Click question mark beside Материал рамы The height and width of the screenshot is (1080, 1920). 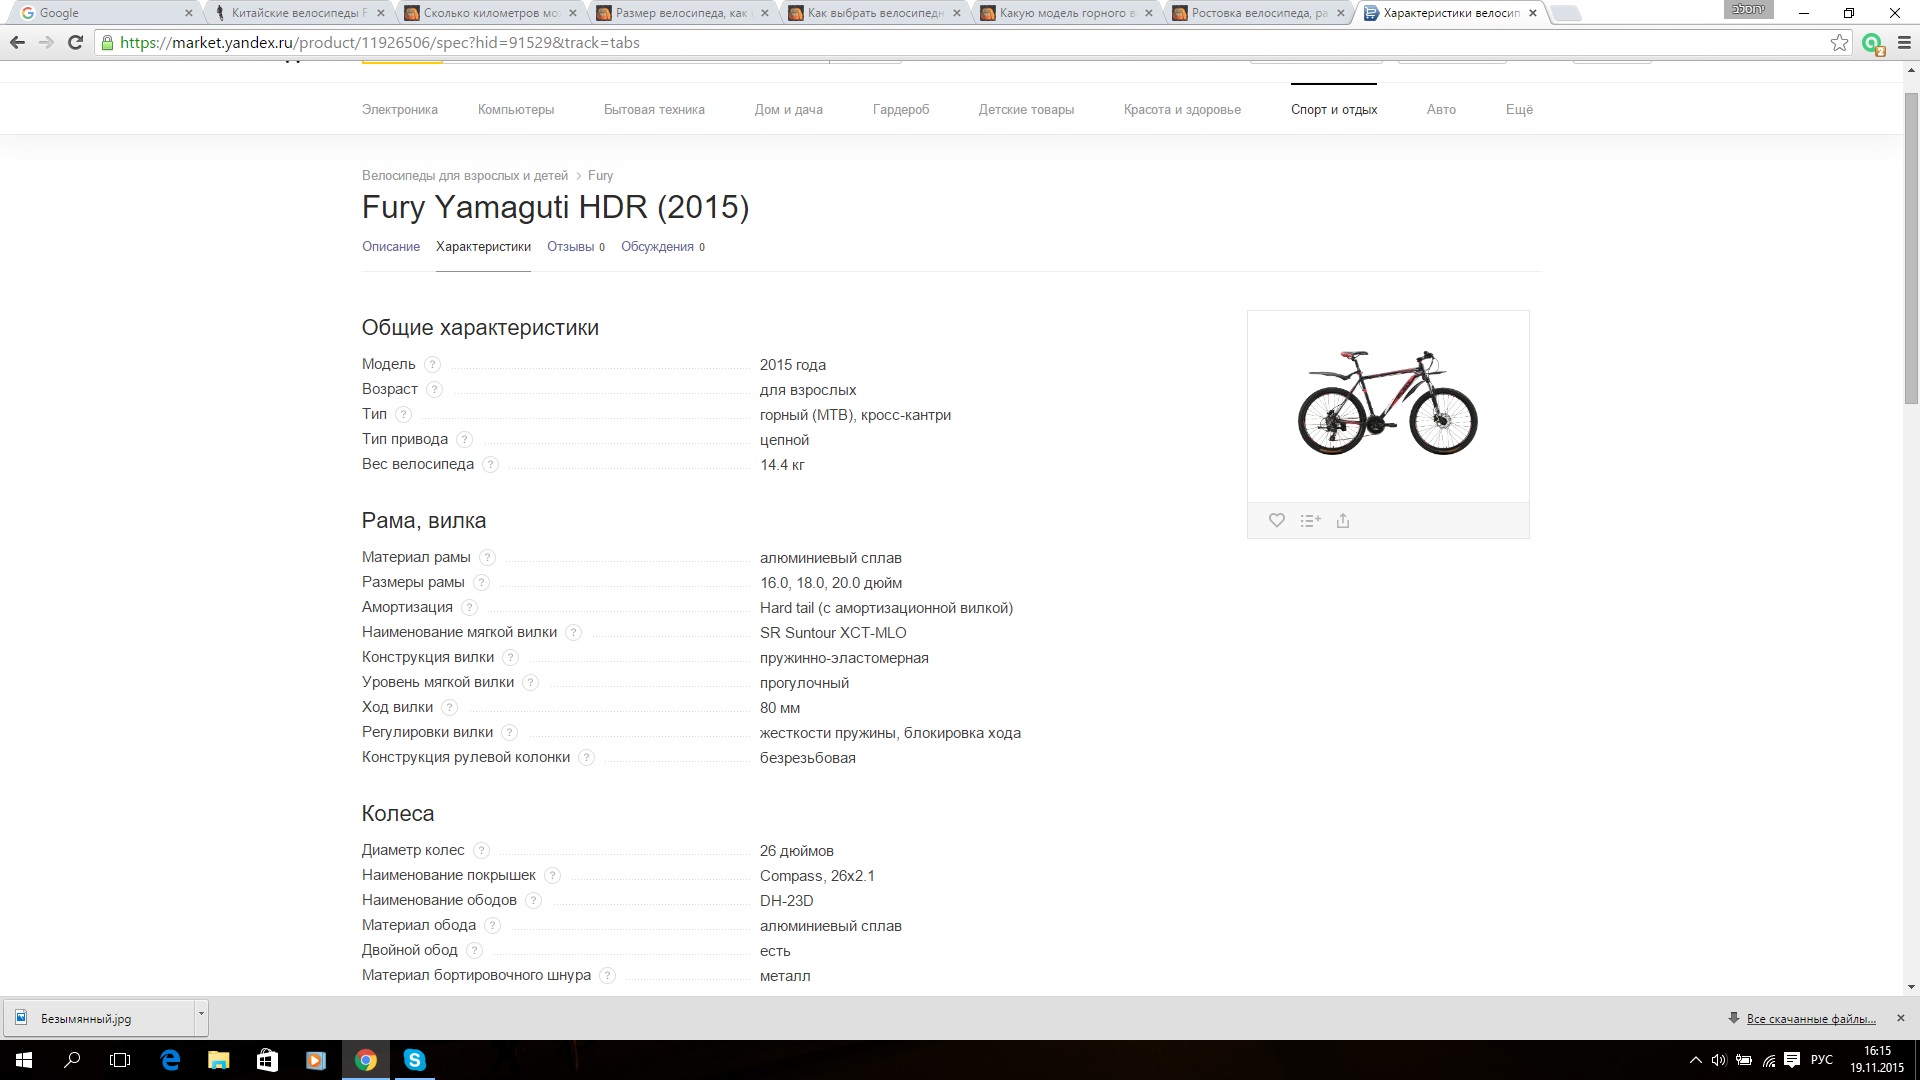point(487,557)
